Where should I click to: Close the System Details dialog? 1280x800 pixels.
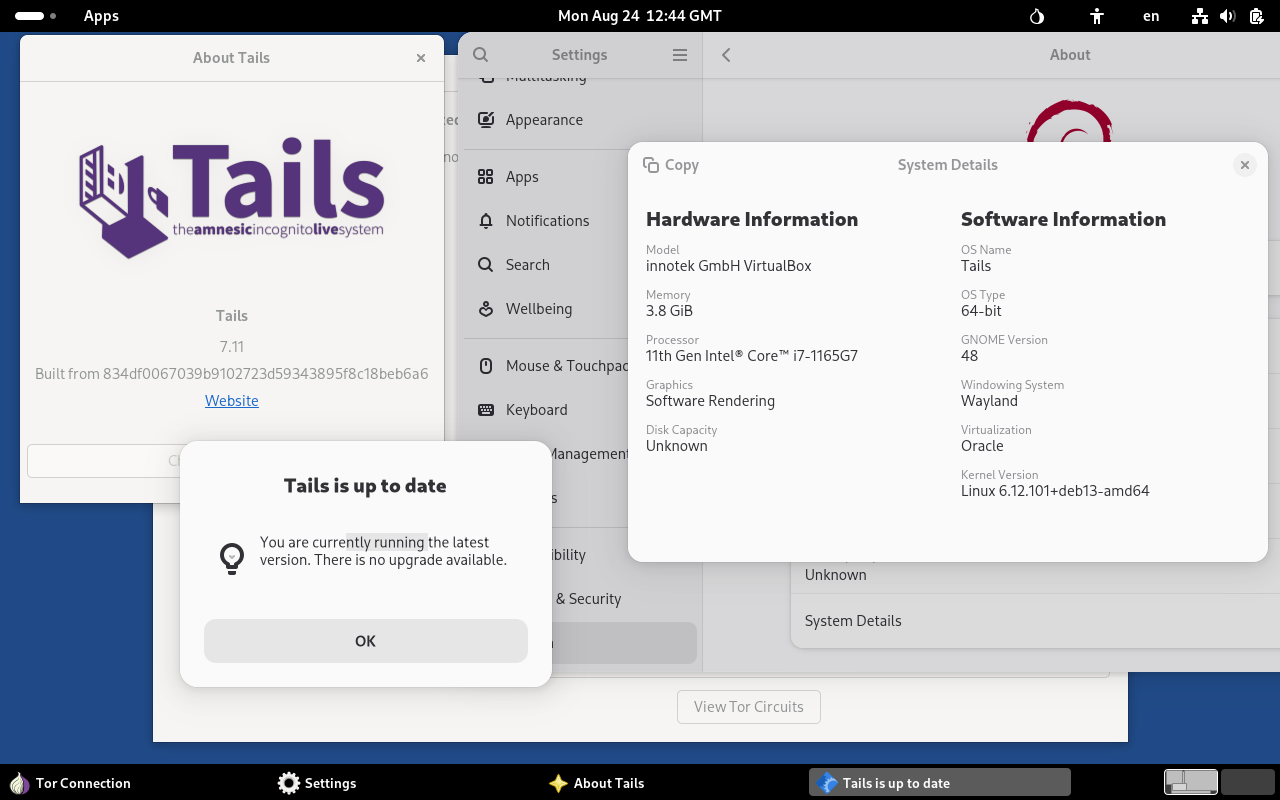click(x=1244, y=165)
